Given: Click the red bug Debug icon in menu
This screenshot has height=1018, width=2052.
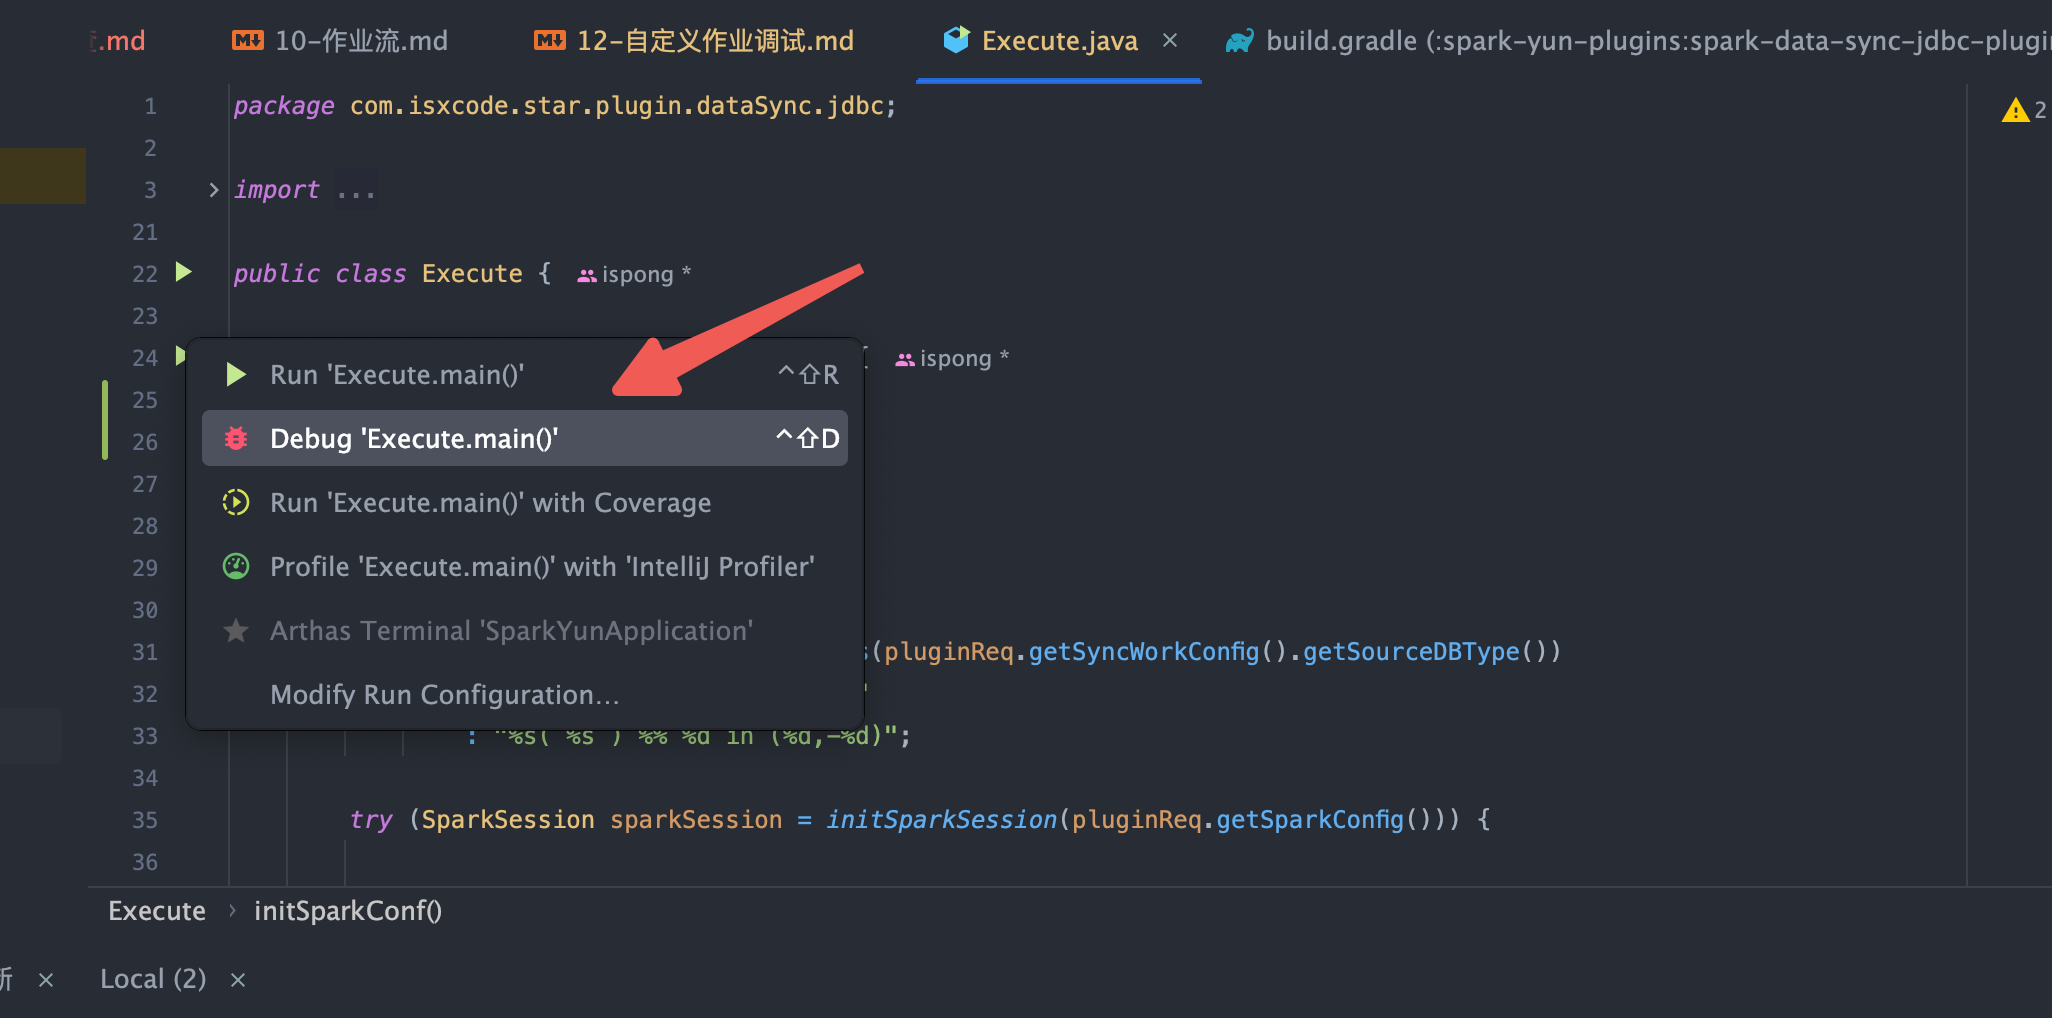Looking at the screenshot, I should (x=236, y=439).
